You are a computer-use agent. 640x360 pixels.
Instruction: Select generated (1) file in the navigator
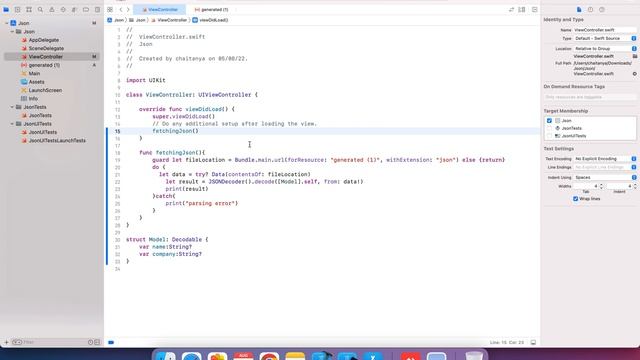click(44, 65)
